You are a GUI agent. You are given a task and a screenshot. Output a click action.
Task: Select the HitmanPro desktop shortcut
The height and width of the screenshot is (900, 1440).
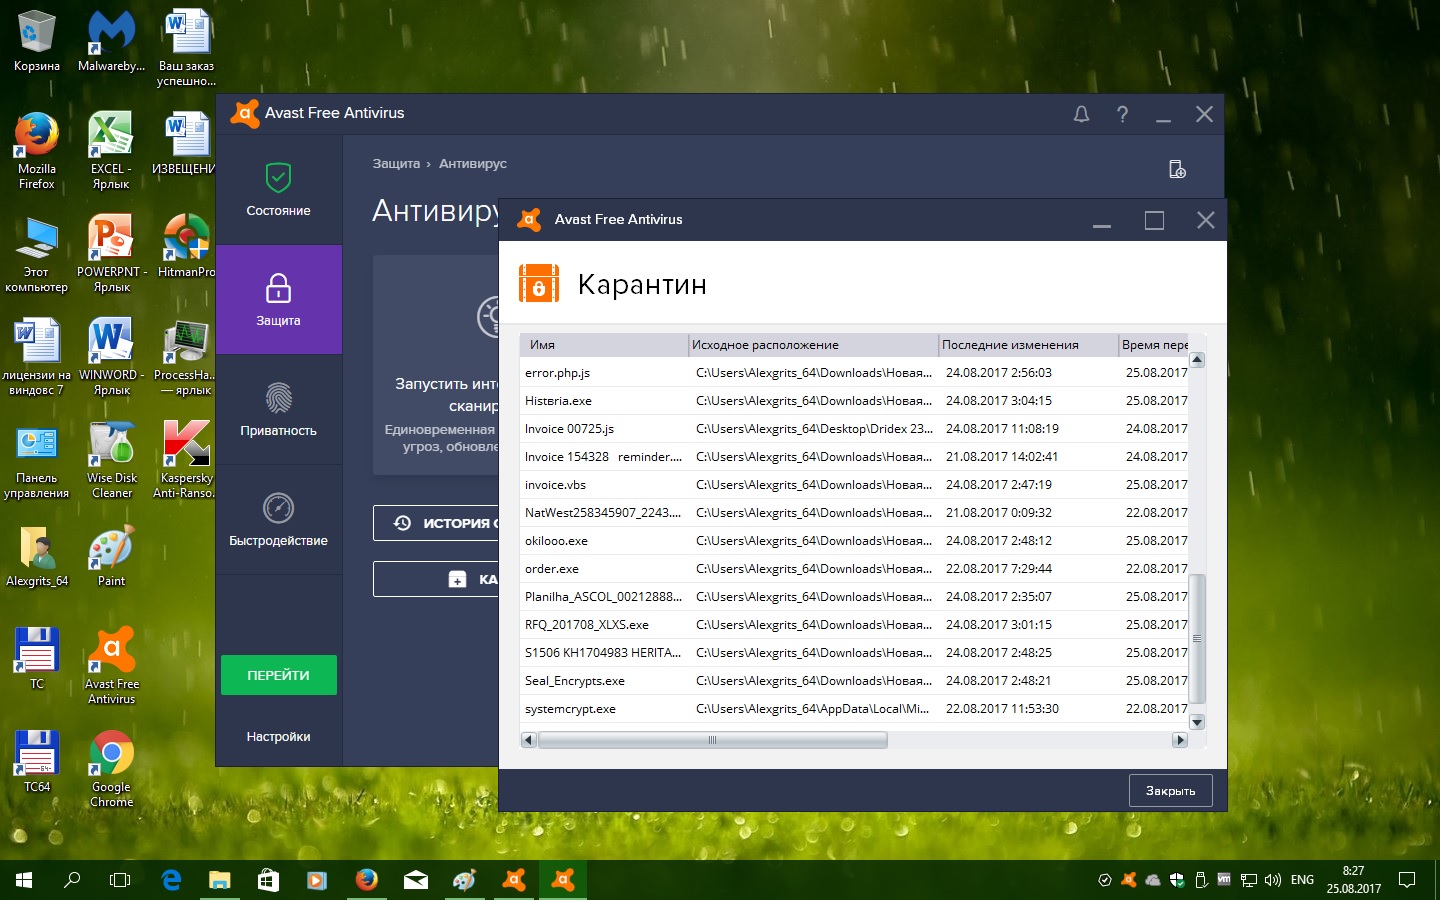coord(186,246)
